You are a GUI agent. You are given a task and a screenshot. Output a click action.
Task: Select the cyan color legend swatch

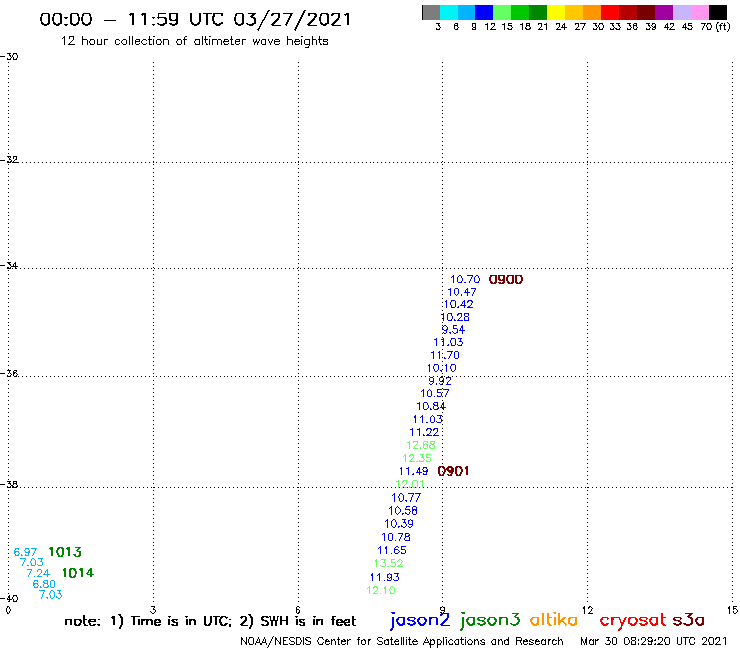coord(449,12)
